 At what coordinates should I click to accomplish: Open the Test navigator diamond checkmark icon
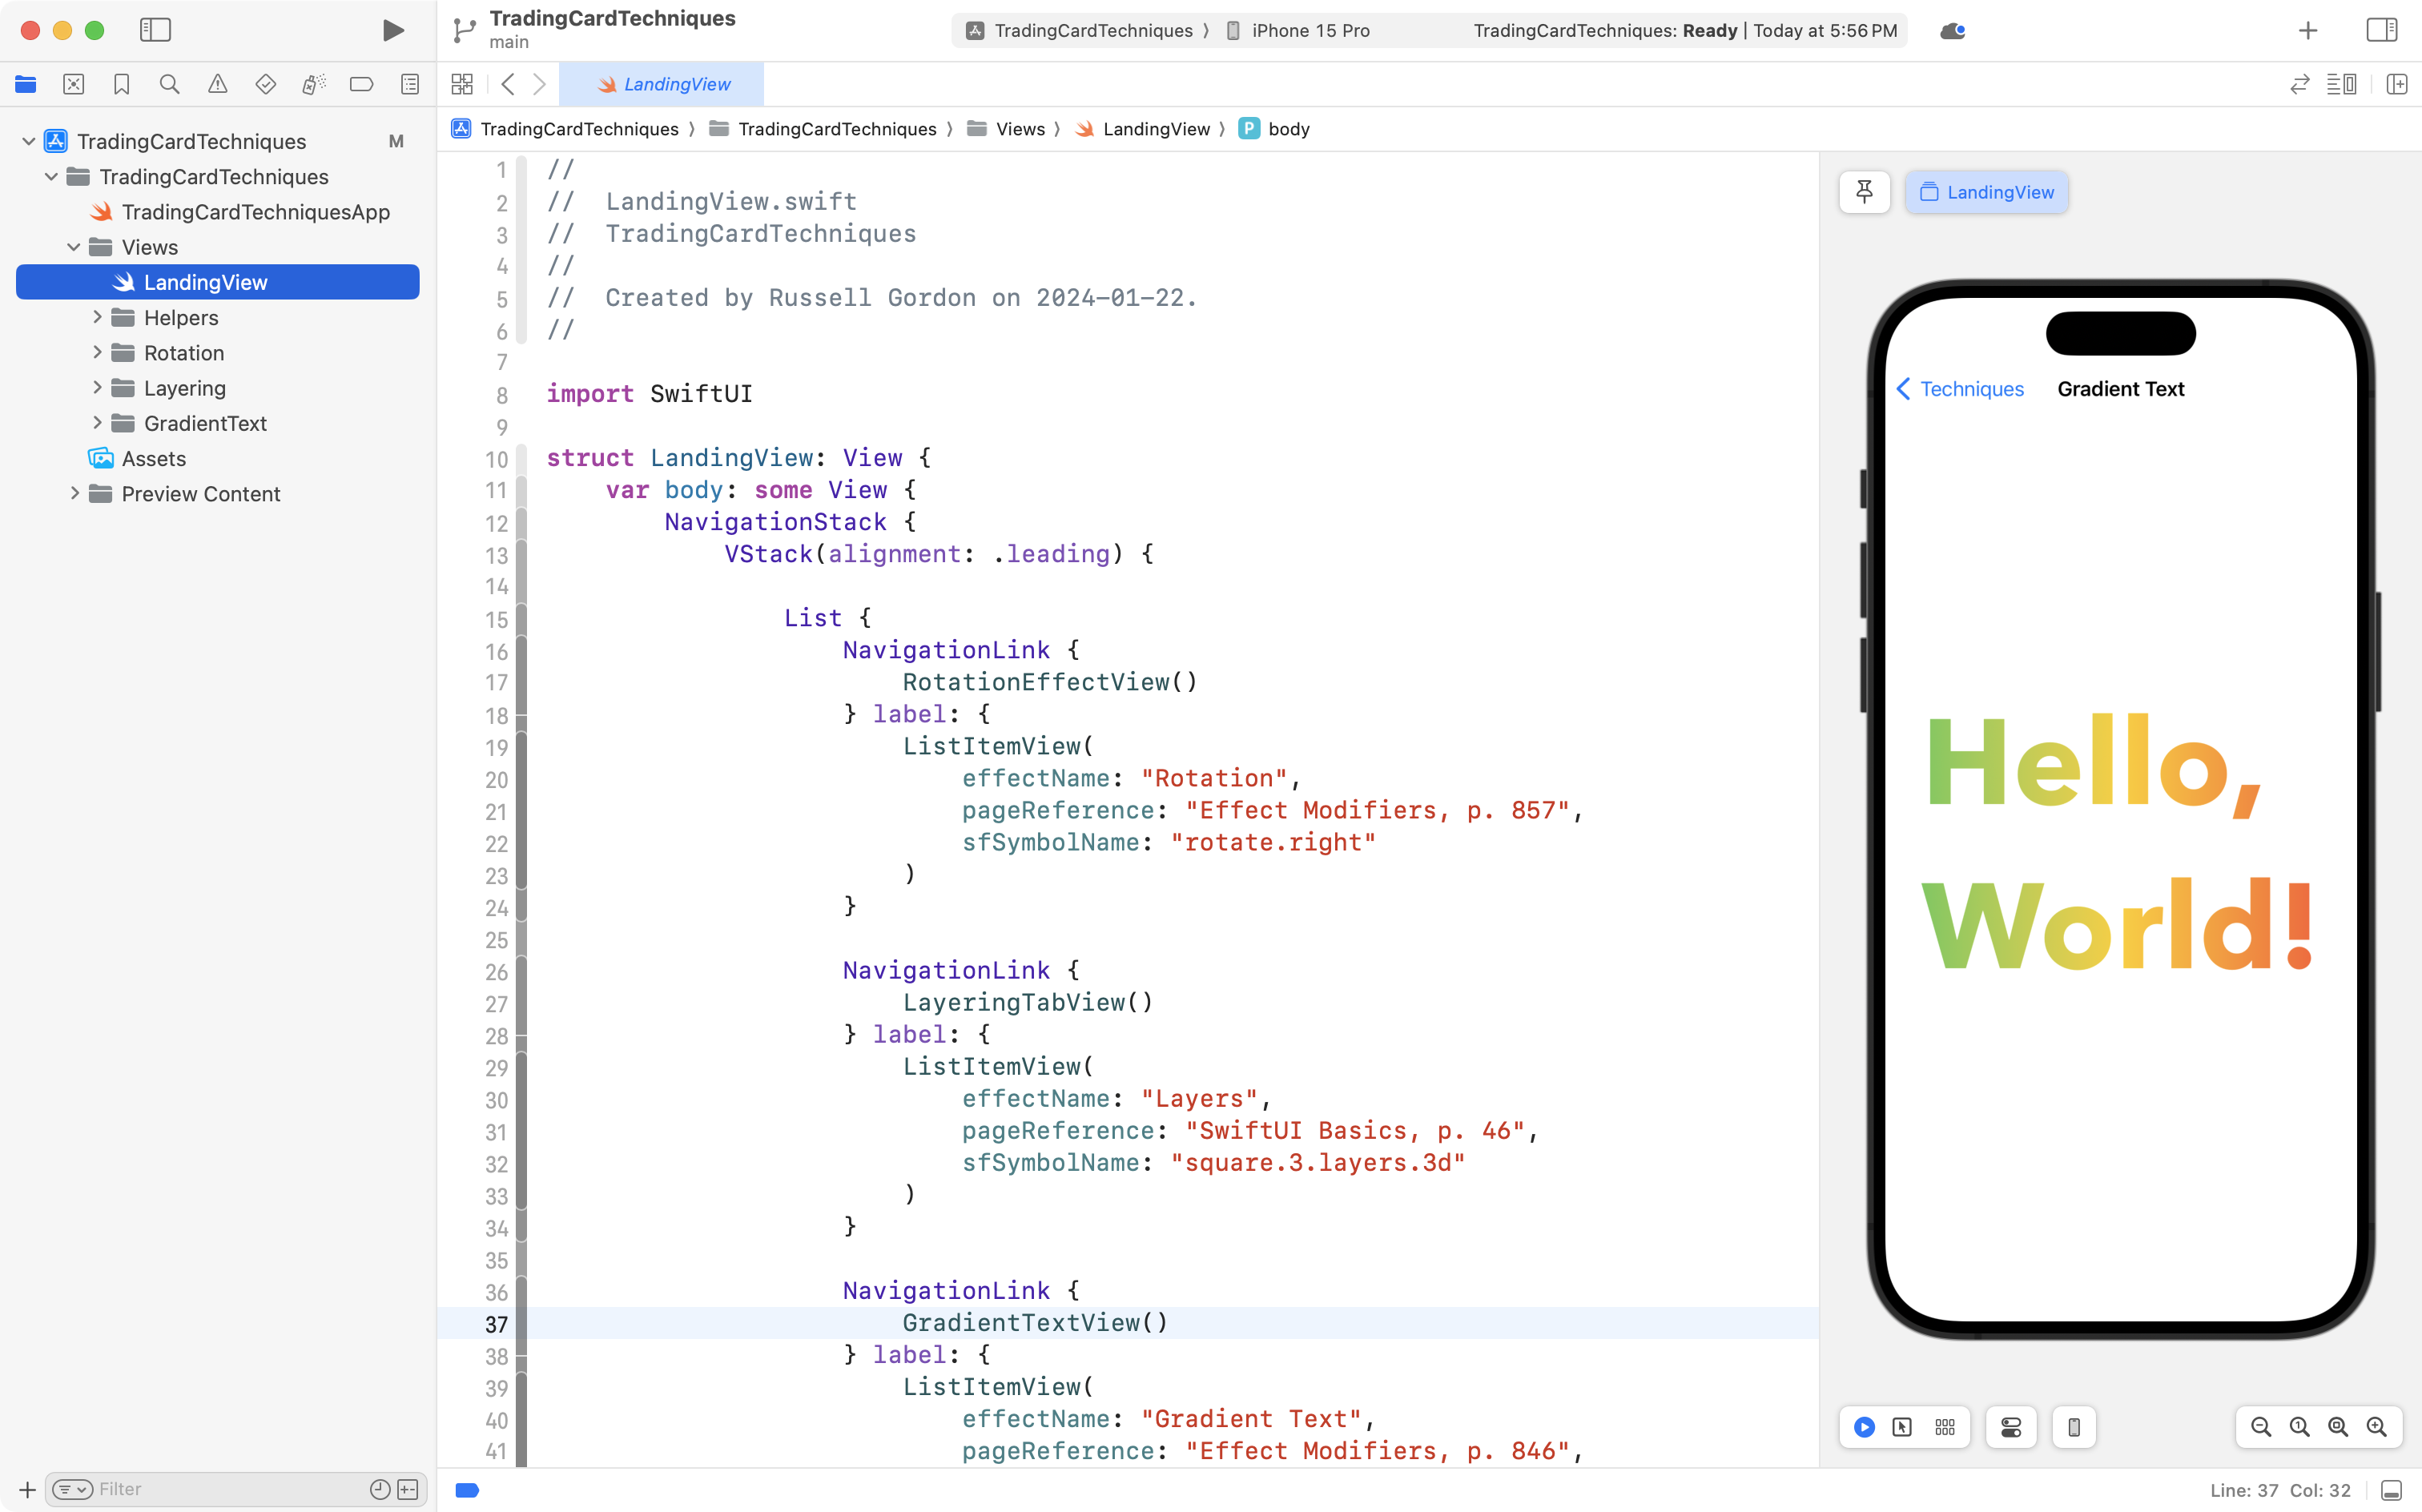click(x=266, y=84)
